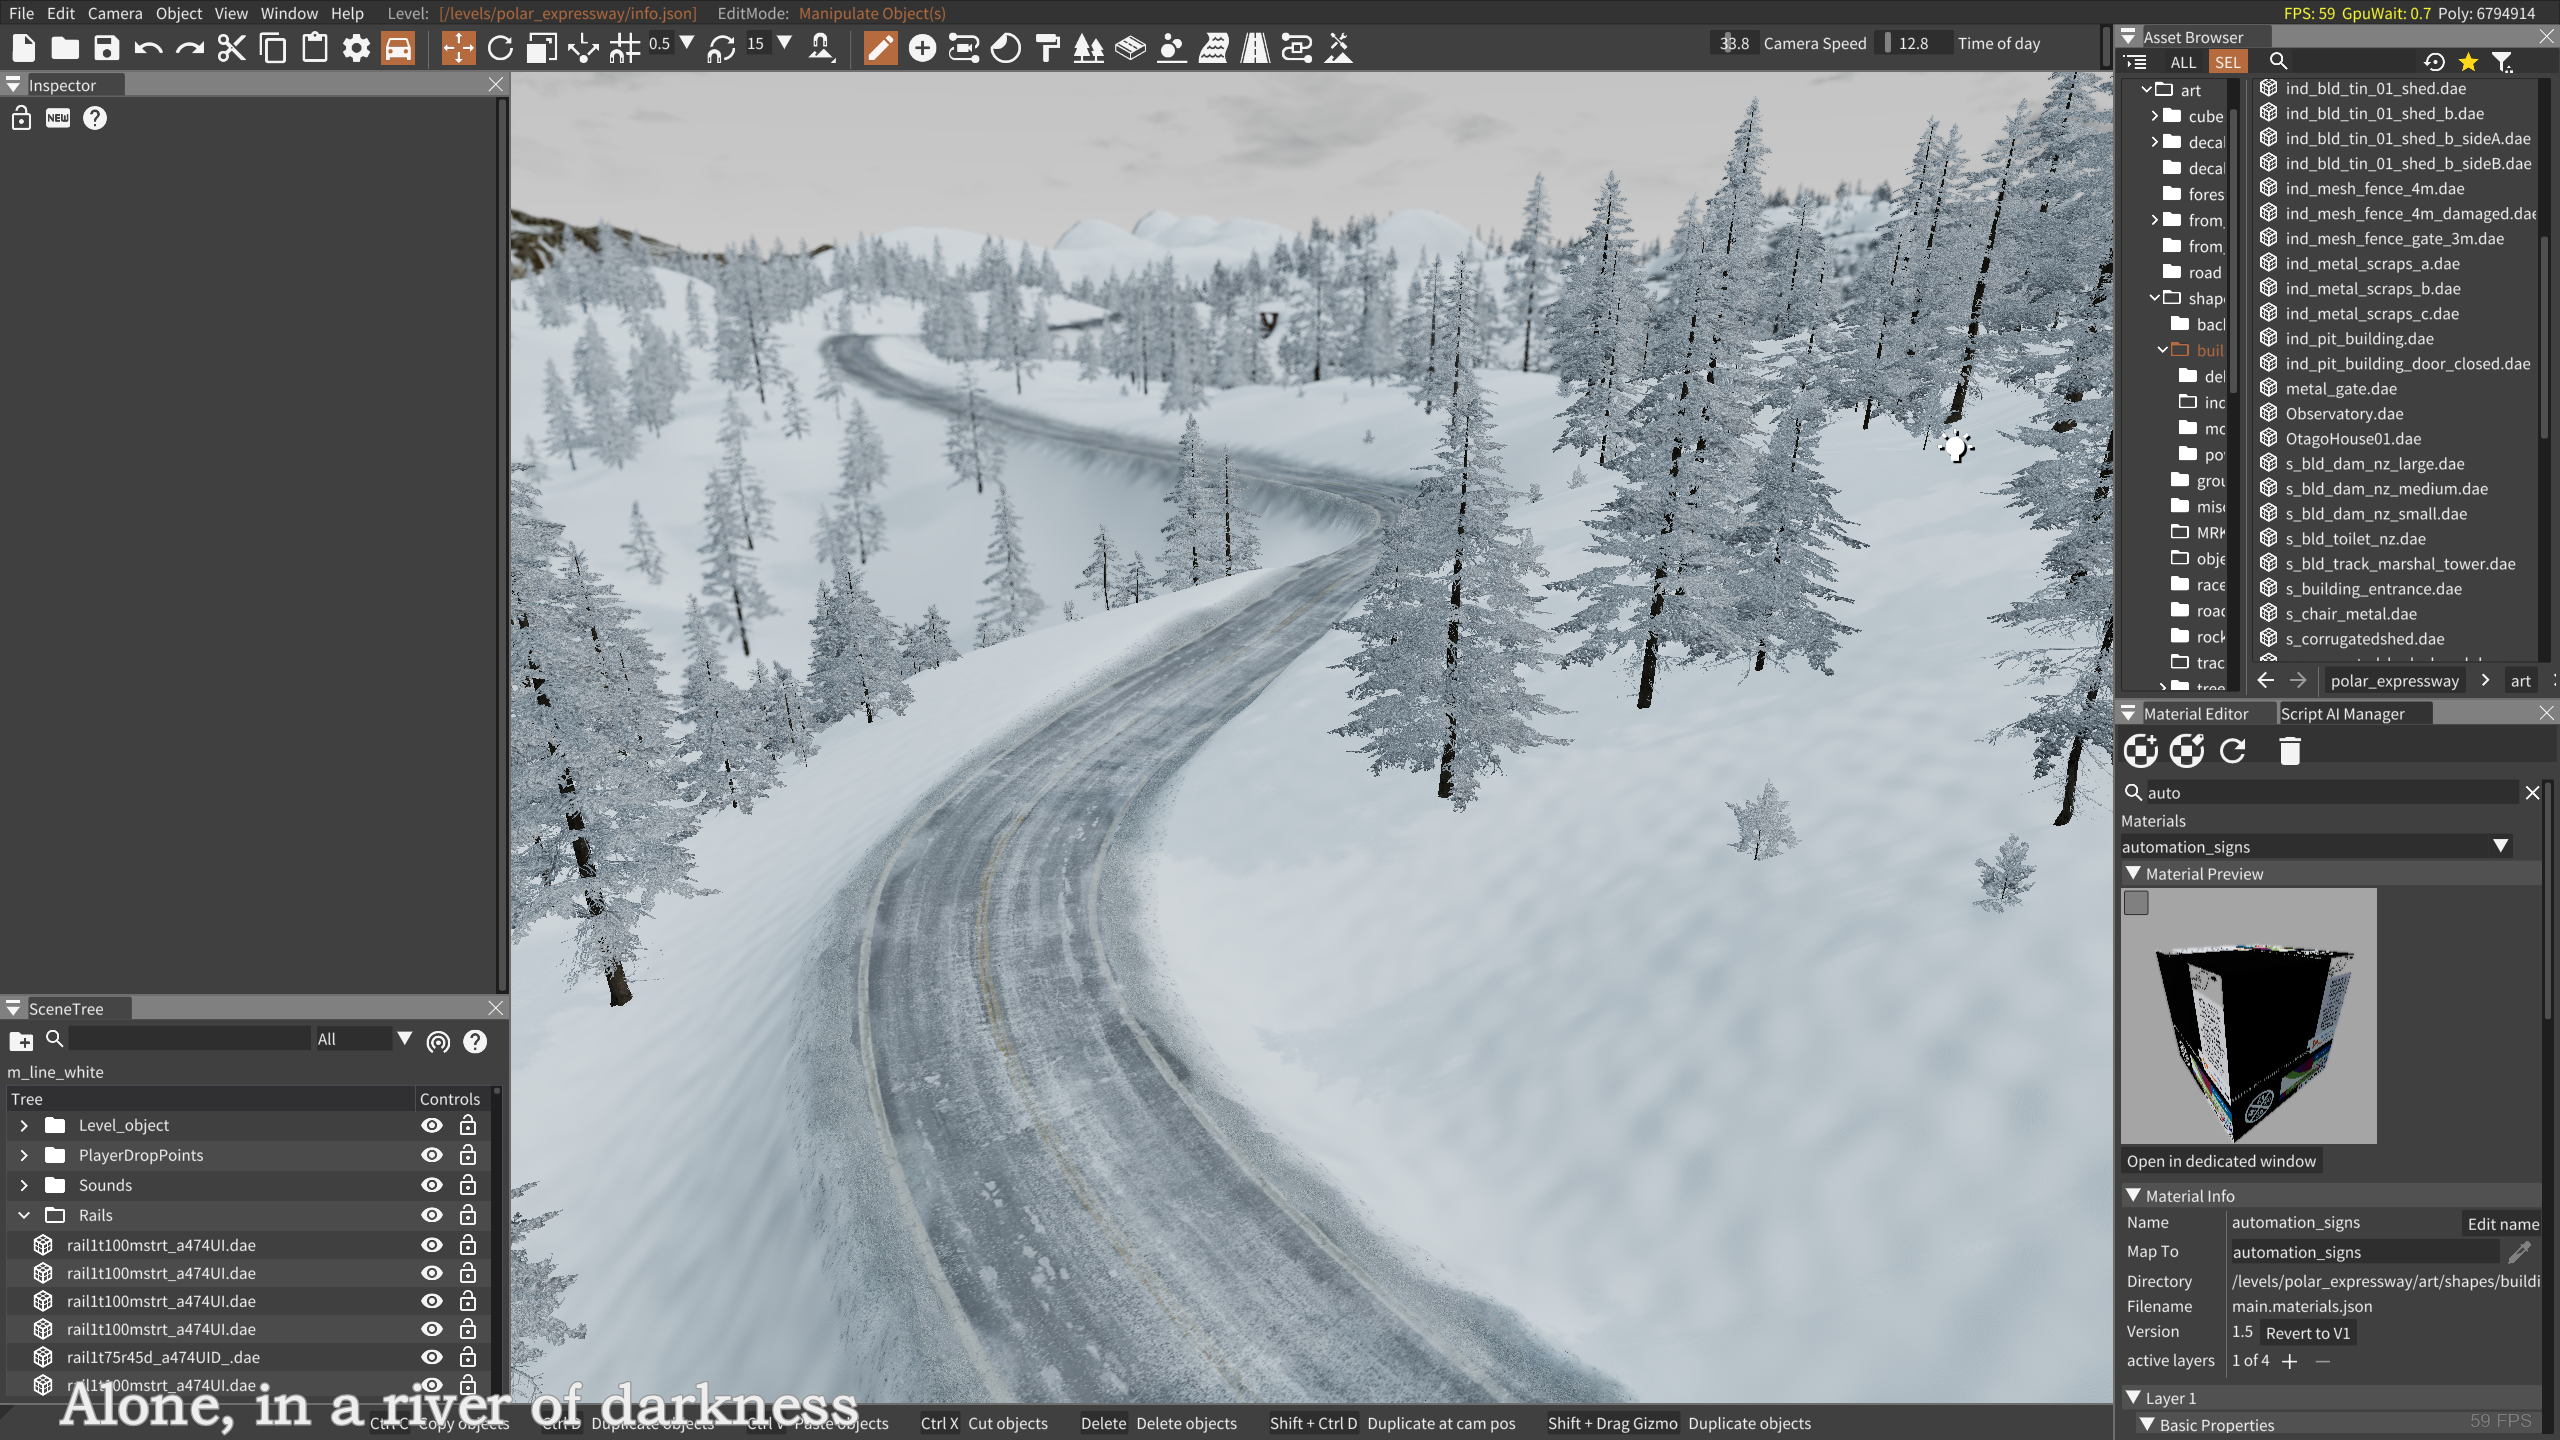Open the automation_signs materials dropdown

click(x=2500, y=846)
